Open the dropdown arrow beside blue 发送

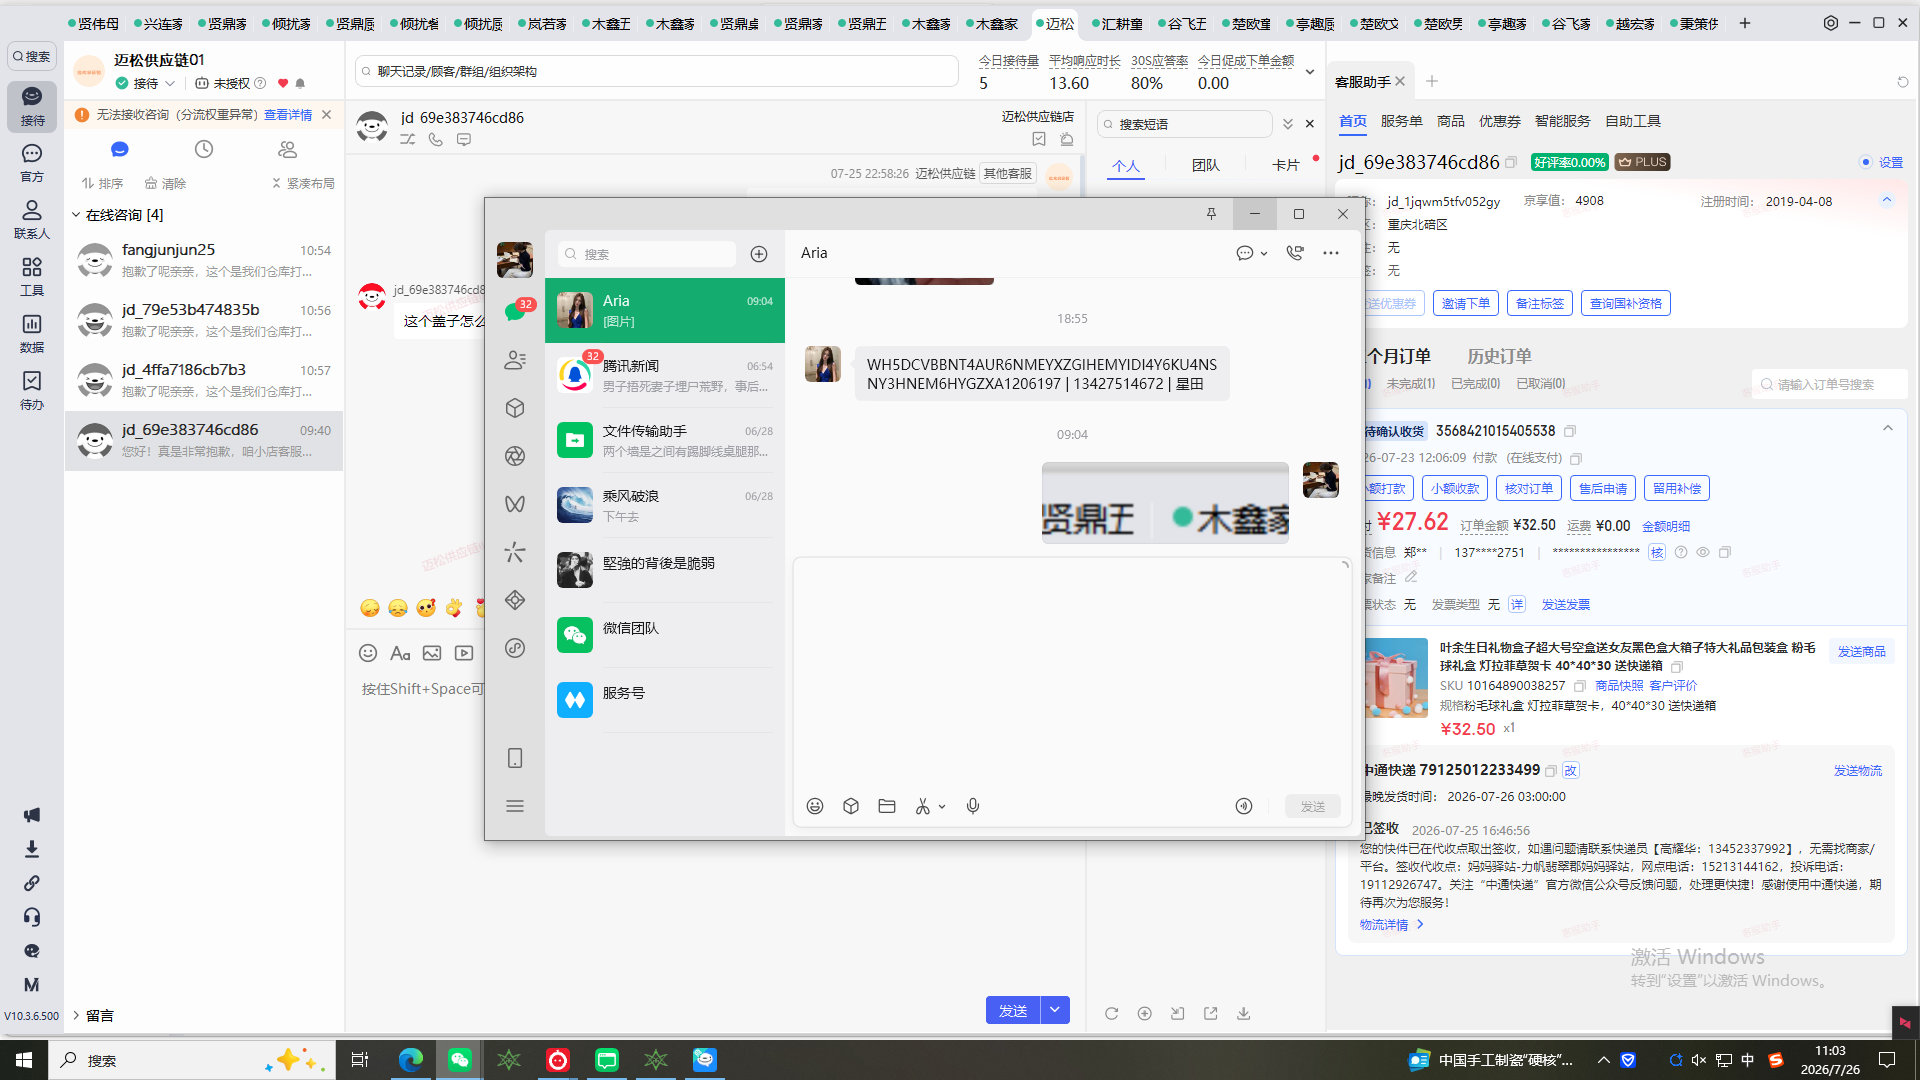(1055, 1010)
